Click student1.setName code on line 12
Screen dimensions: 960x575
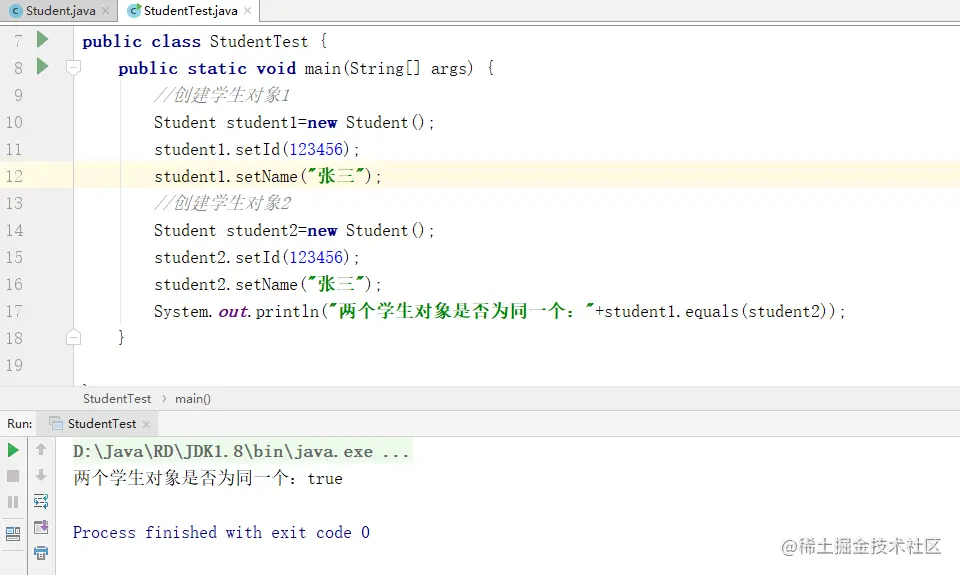pos(268,176)
